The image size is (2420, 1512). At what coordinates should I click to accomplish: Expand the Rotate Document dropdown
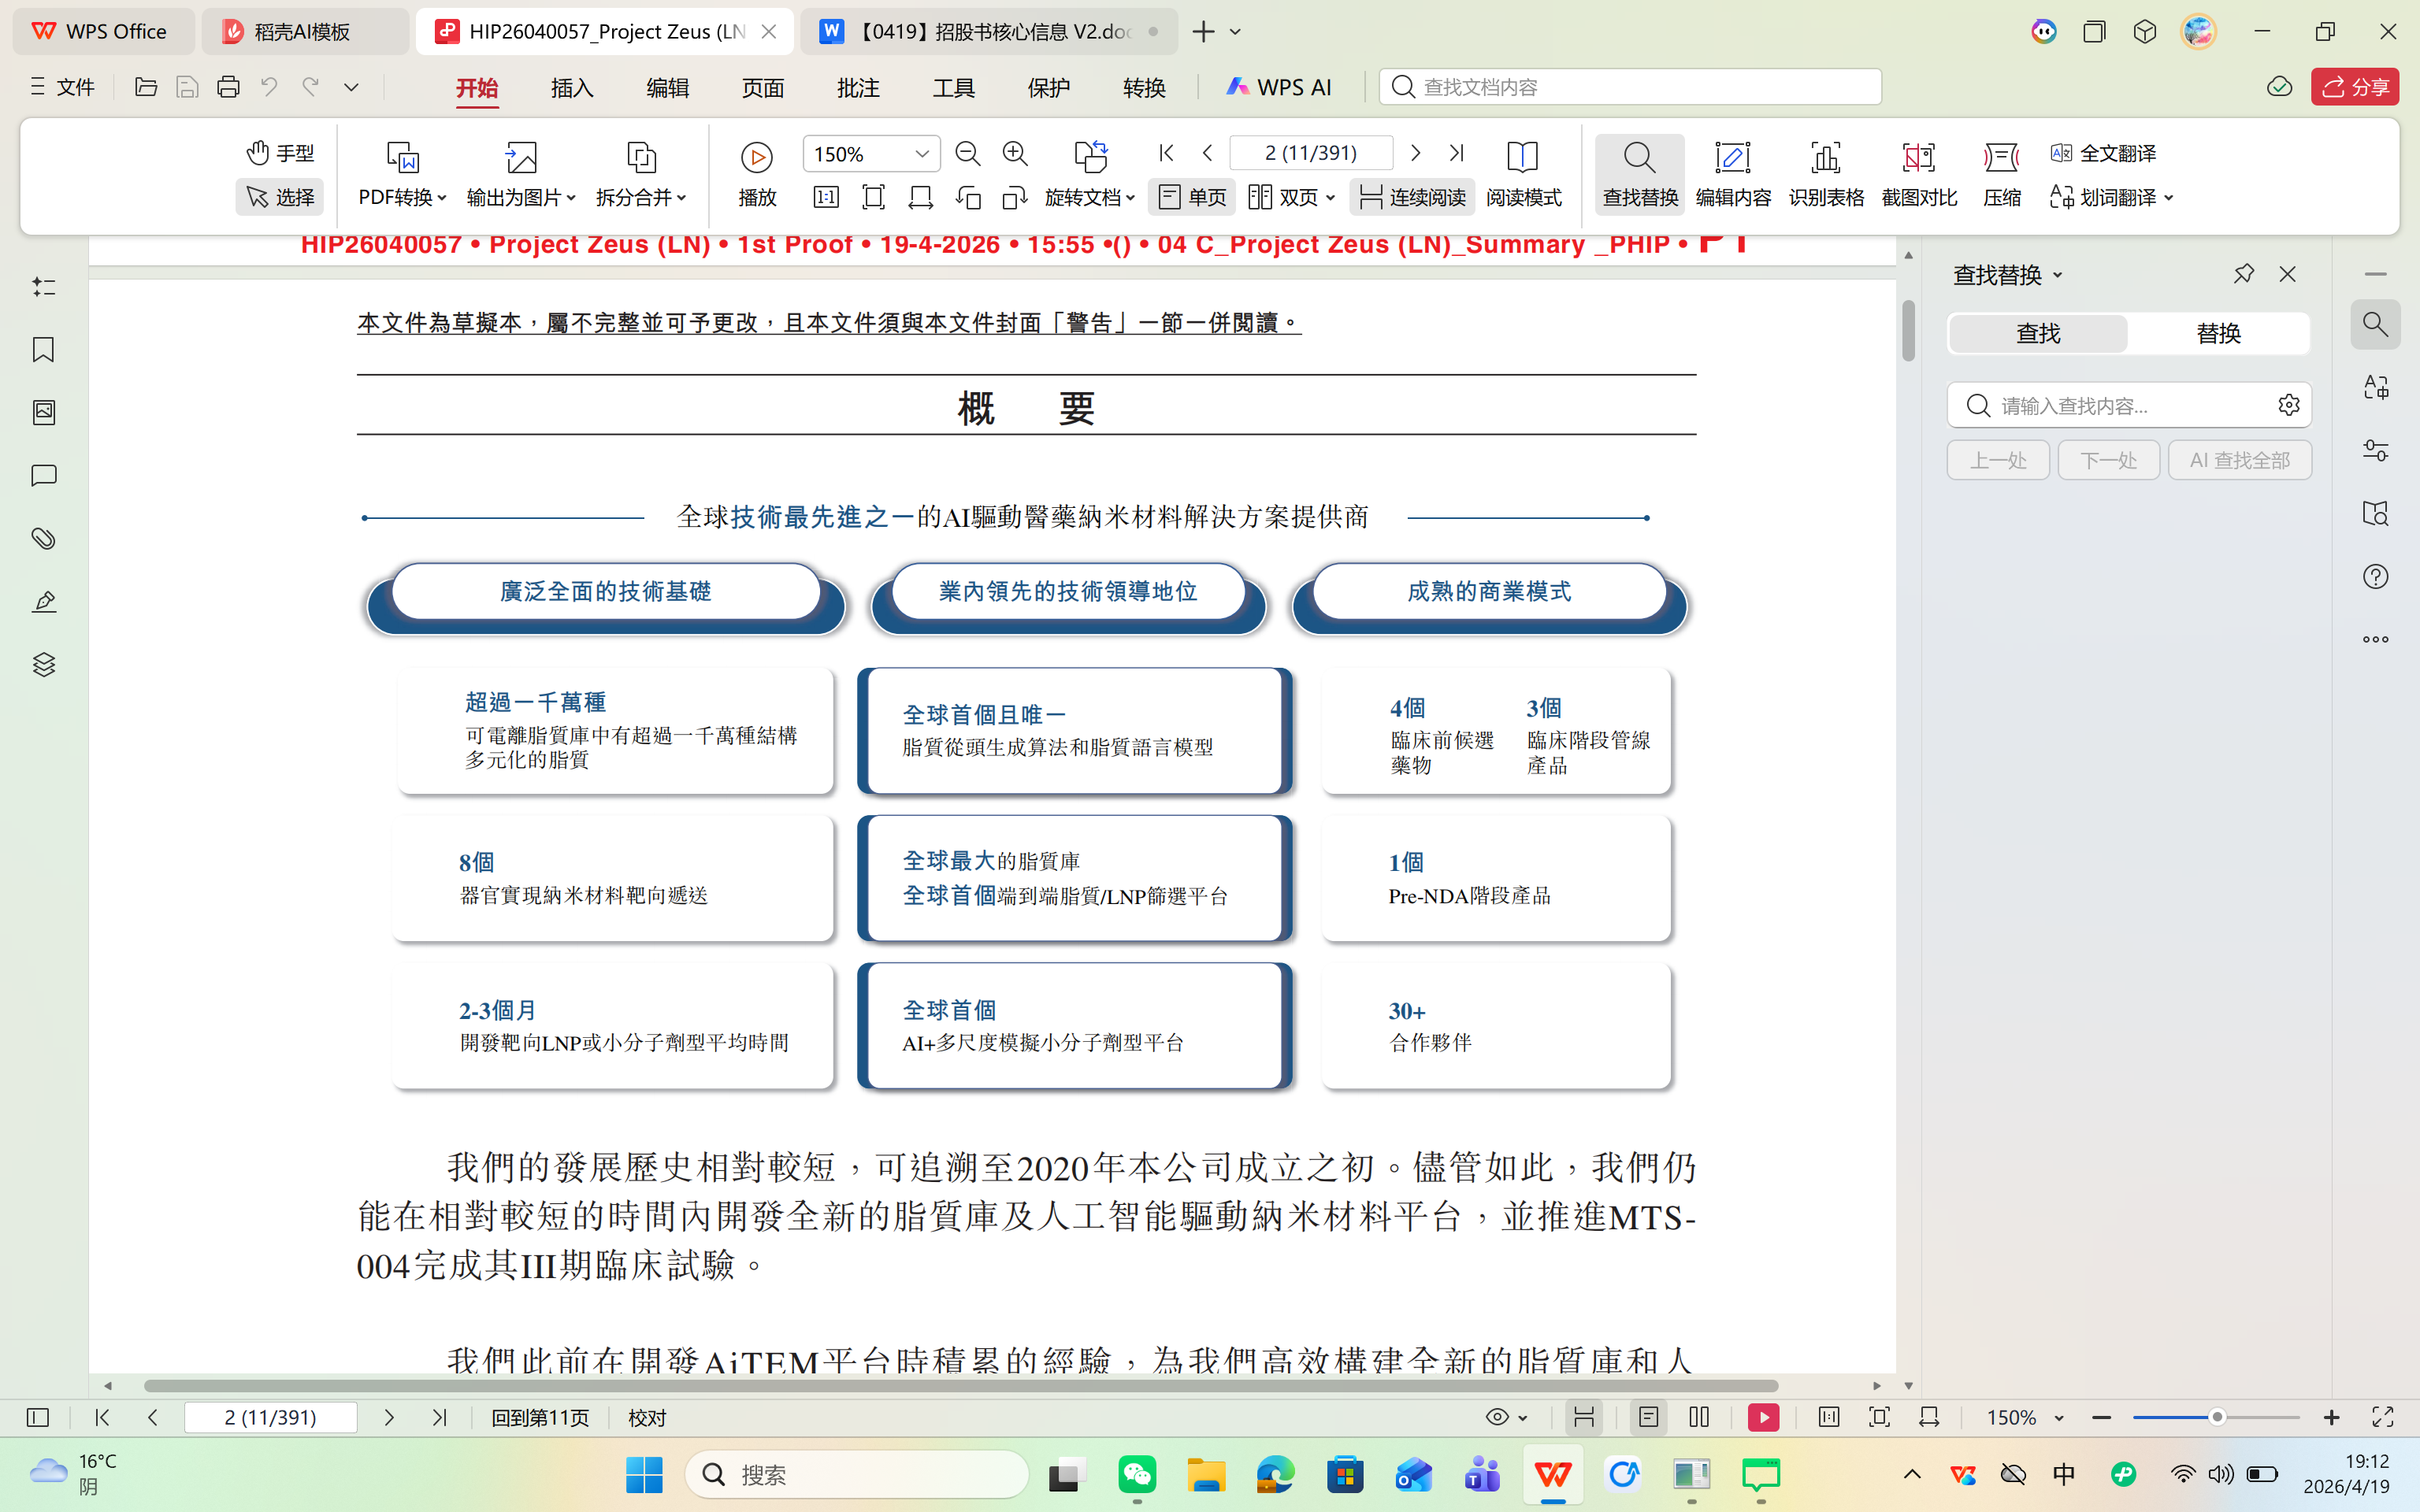1090,197
